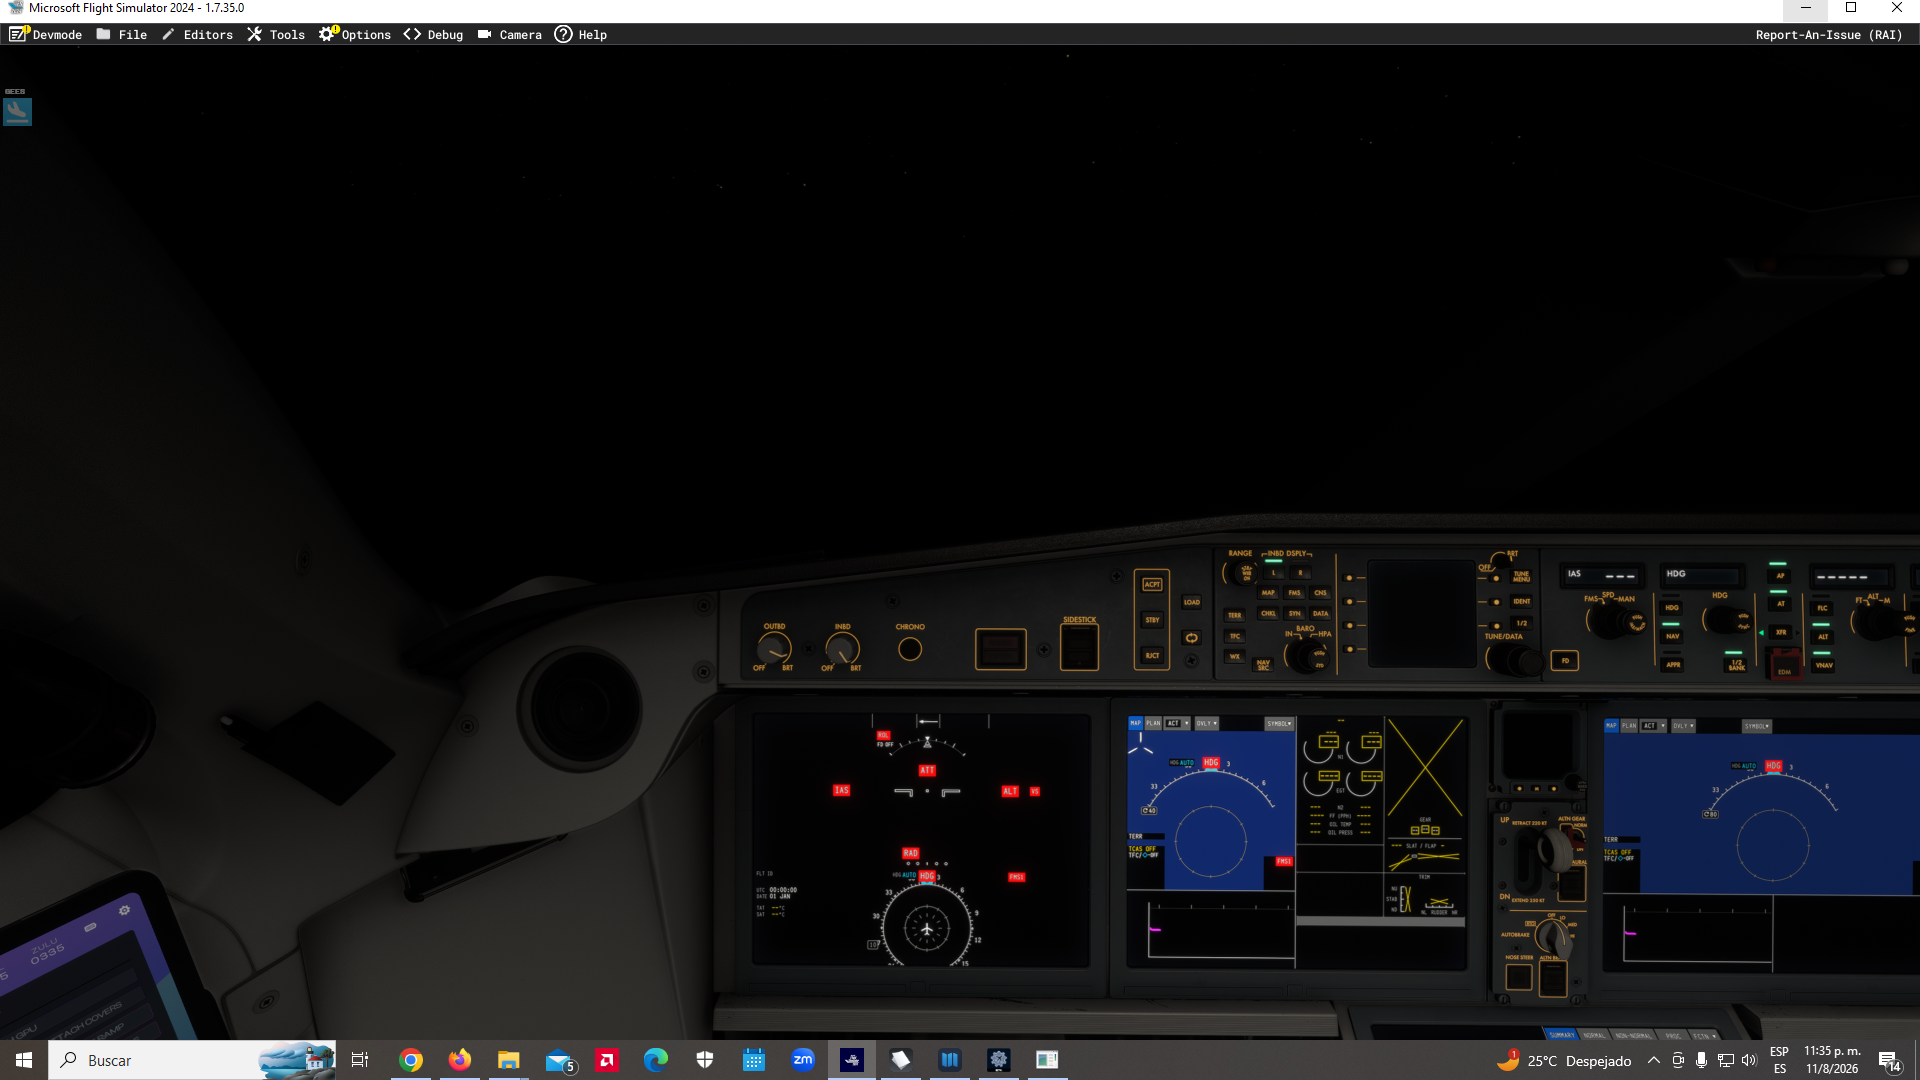
Task: Engage the ALT hold button
Action: point(1822,637)
